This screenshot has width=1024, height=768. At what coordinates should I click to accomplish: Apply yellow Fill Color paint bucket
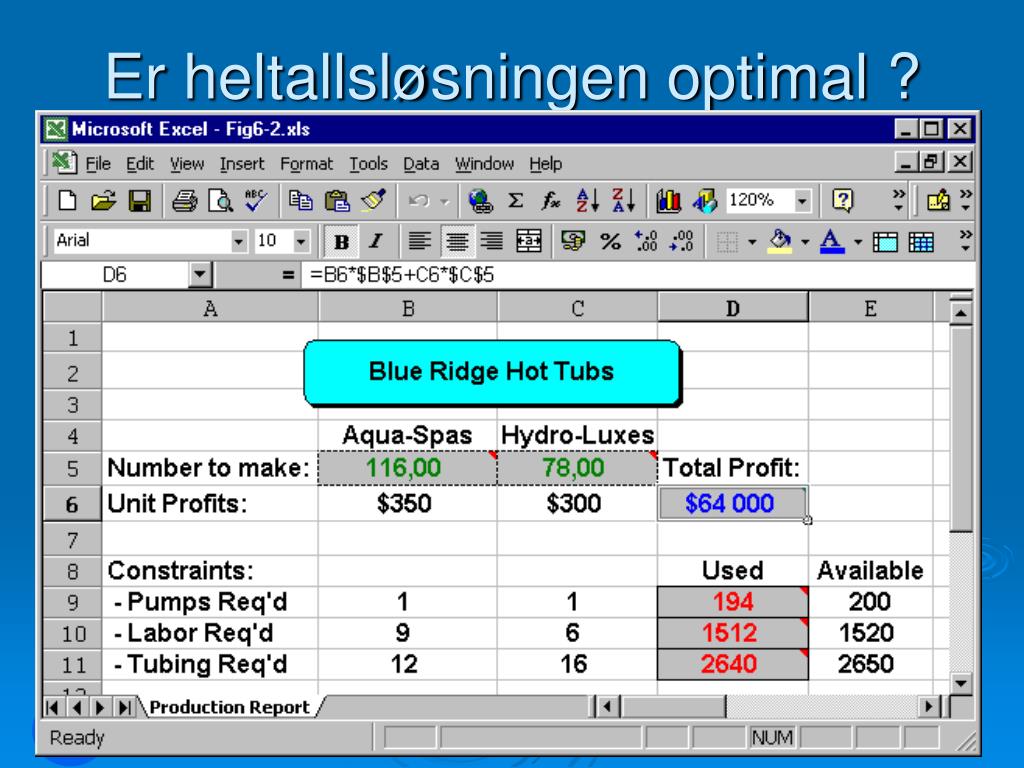[x=780, y=242]
